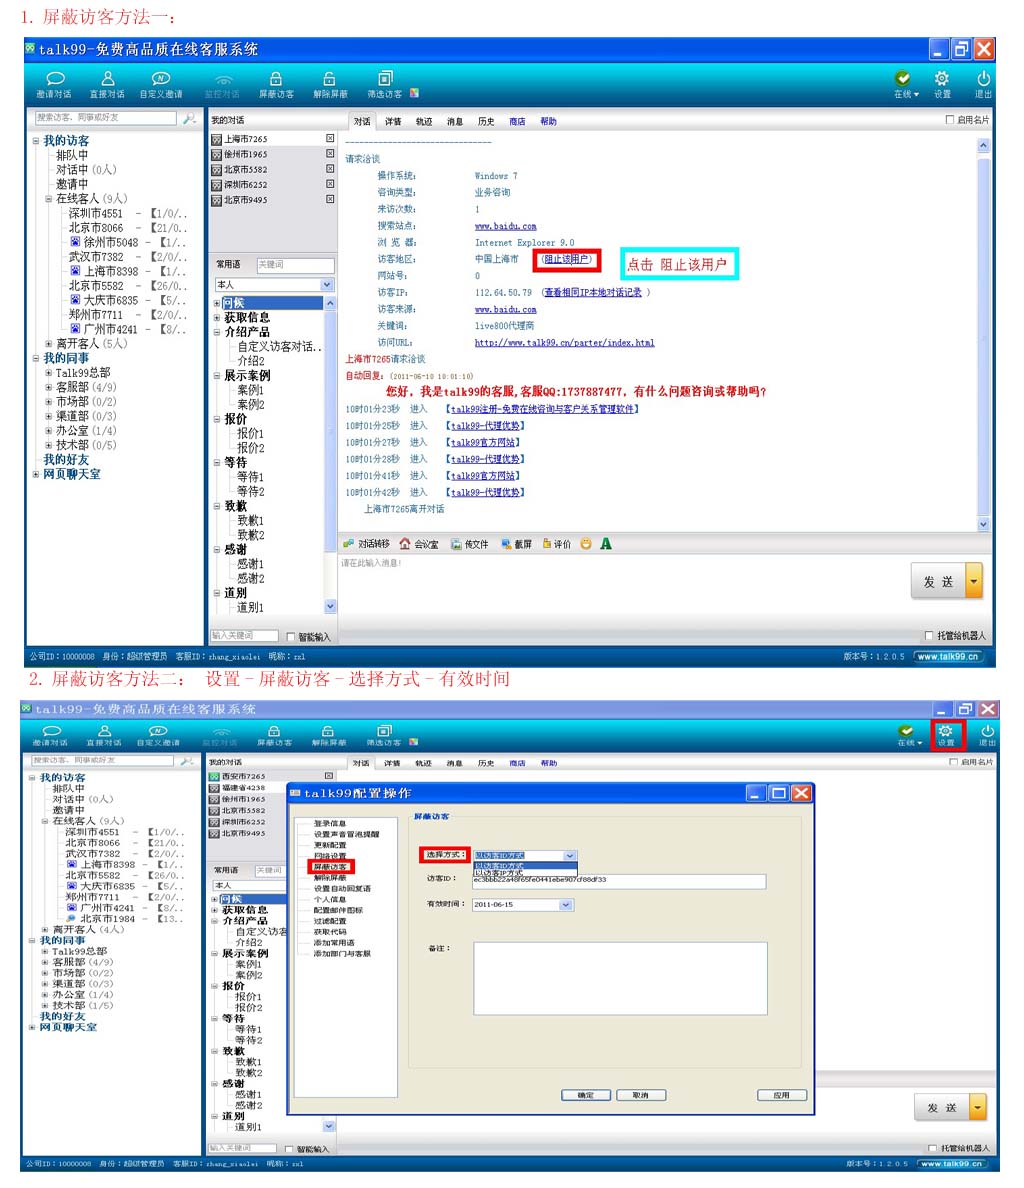Click 退出 power icon in lower window
The width and height of the screenshot is (1024, 1188).
pos(988,732)
